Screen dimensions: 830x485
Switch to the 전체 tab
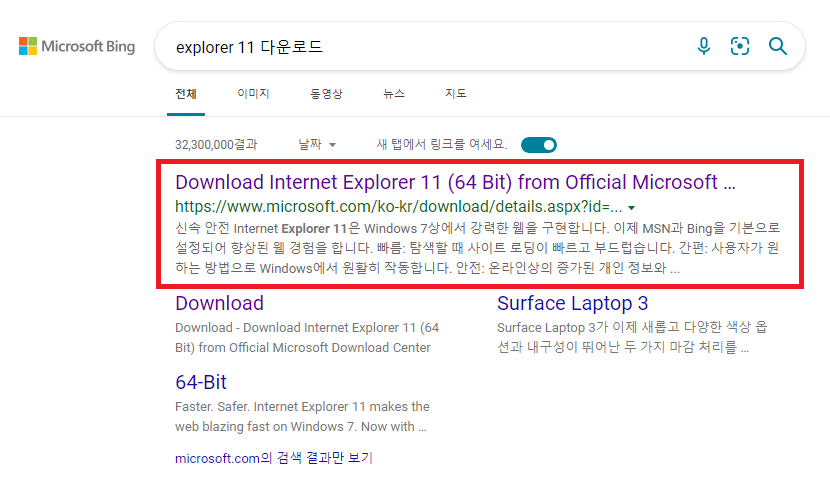point(186,94)
